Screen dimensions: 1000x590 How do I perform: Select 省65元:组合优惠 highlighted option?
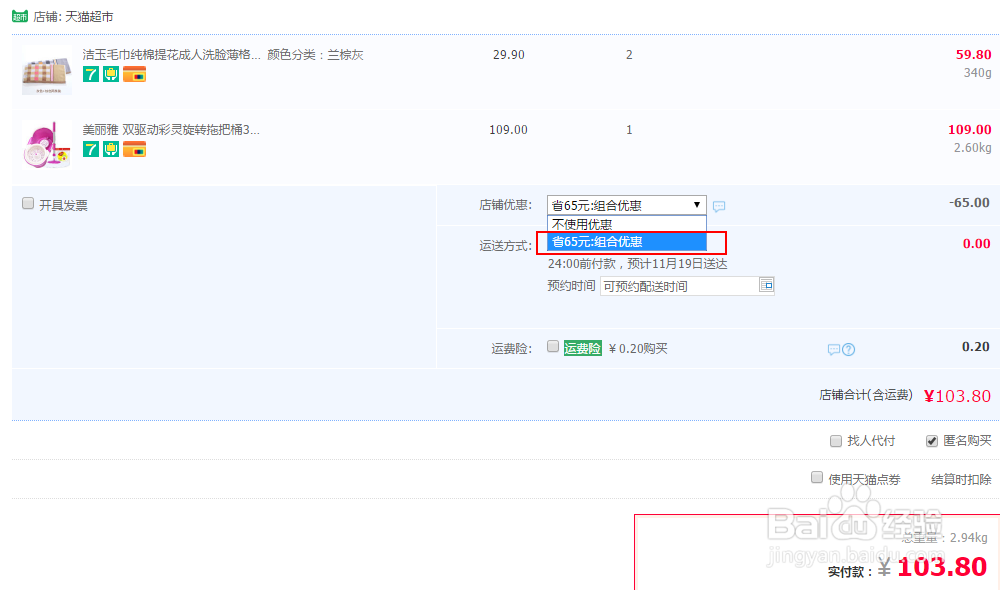(626, 242)
